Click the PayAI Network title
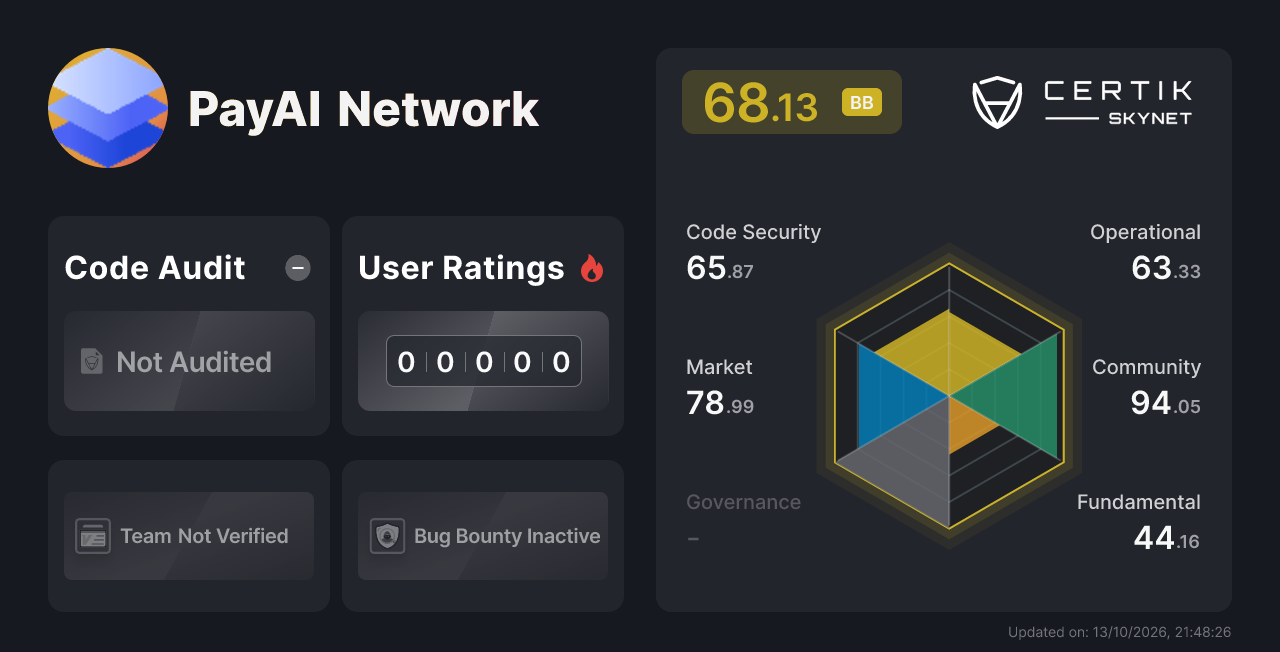Image resolution: width=1280 pixels, height=652 pixels. 364,109
